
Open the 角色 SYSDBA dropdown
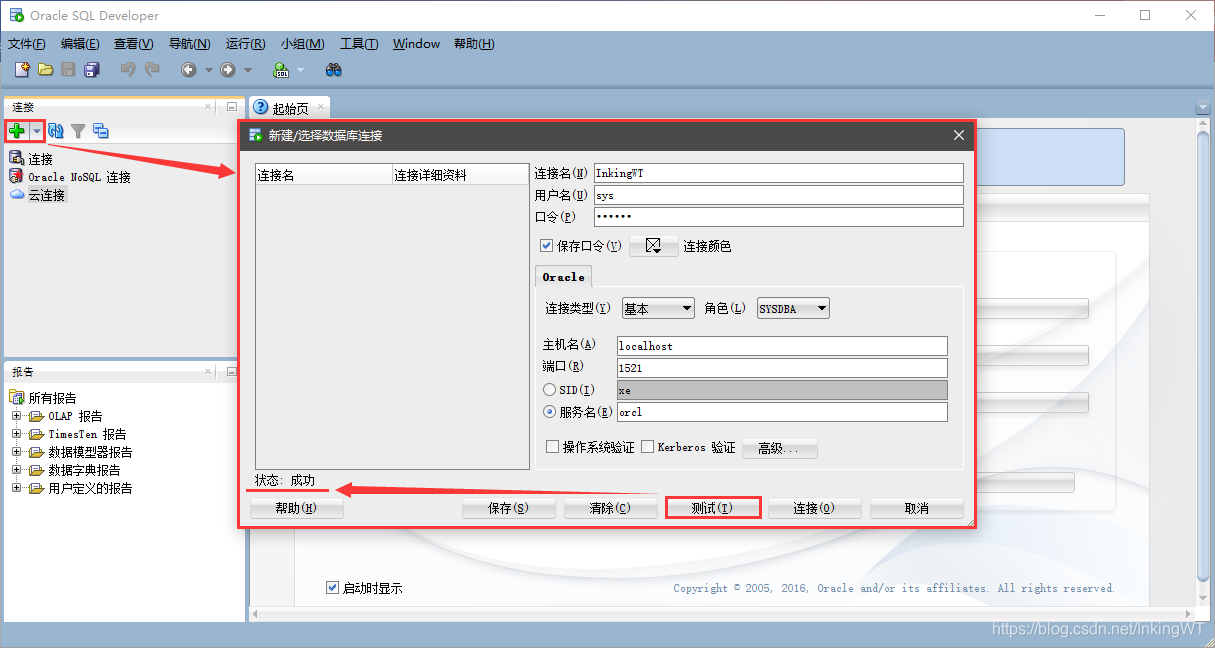click(793, 309)
